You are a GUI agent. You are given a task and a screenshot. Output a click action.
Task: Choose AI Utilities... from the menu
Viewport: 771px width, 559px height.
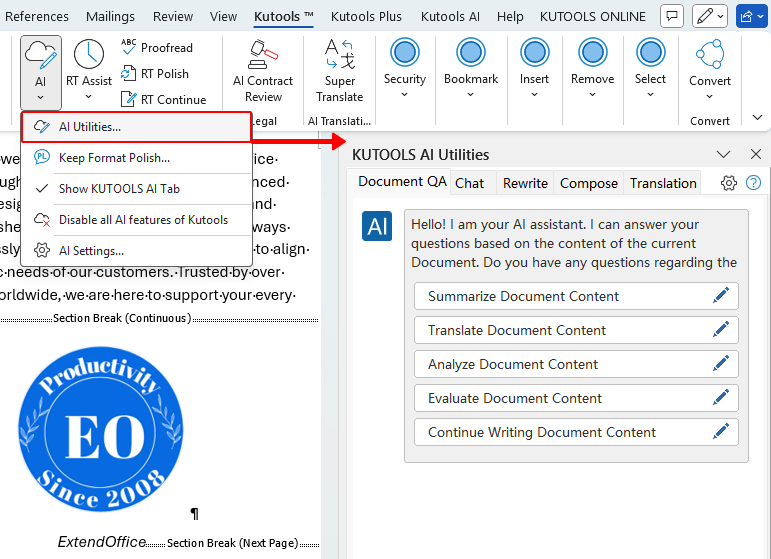(x=137, y=127)
